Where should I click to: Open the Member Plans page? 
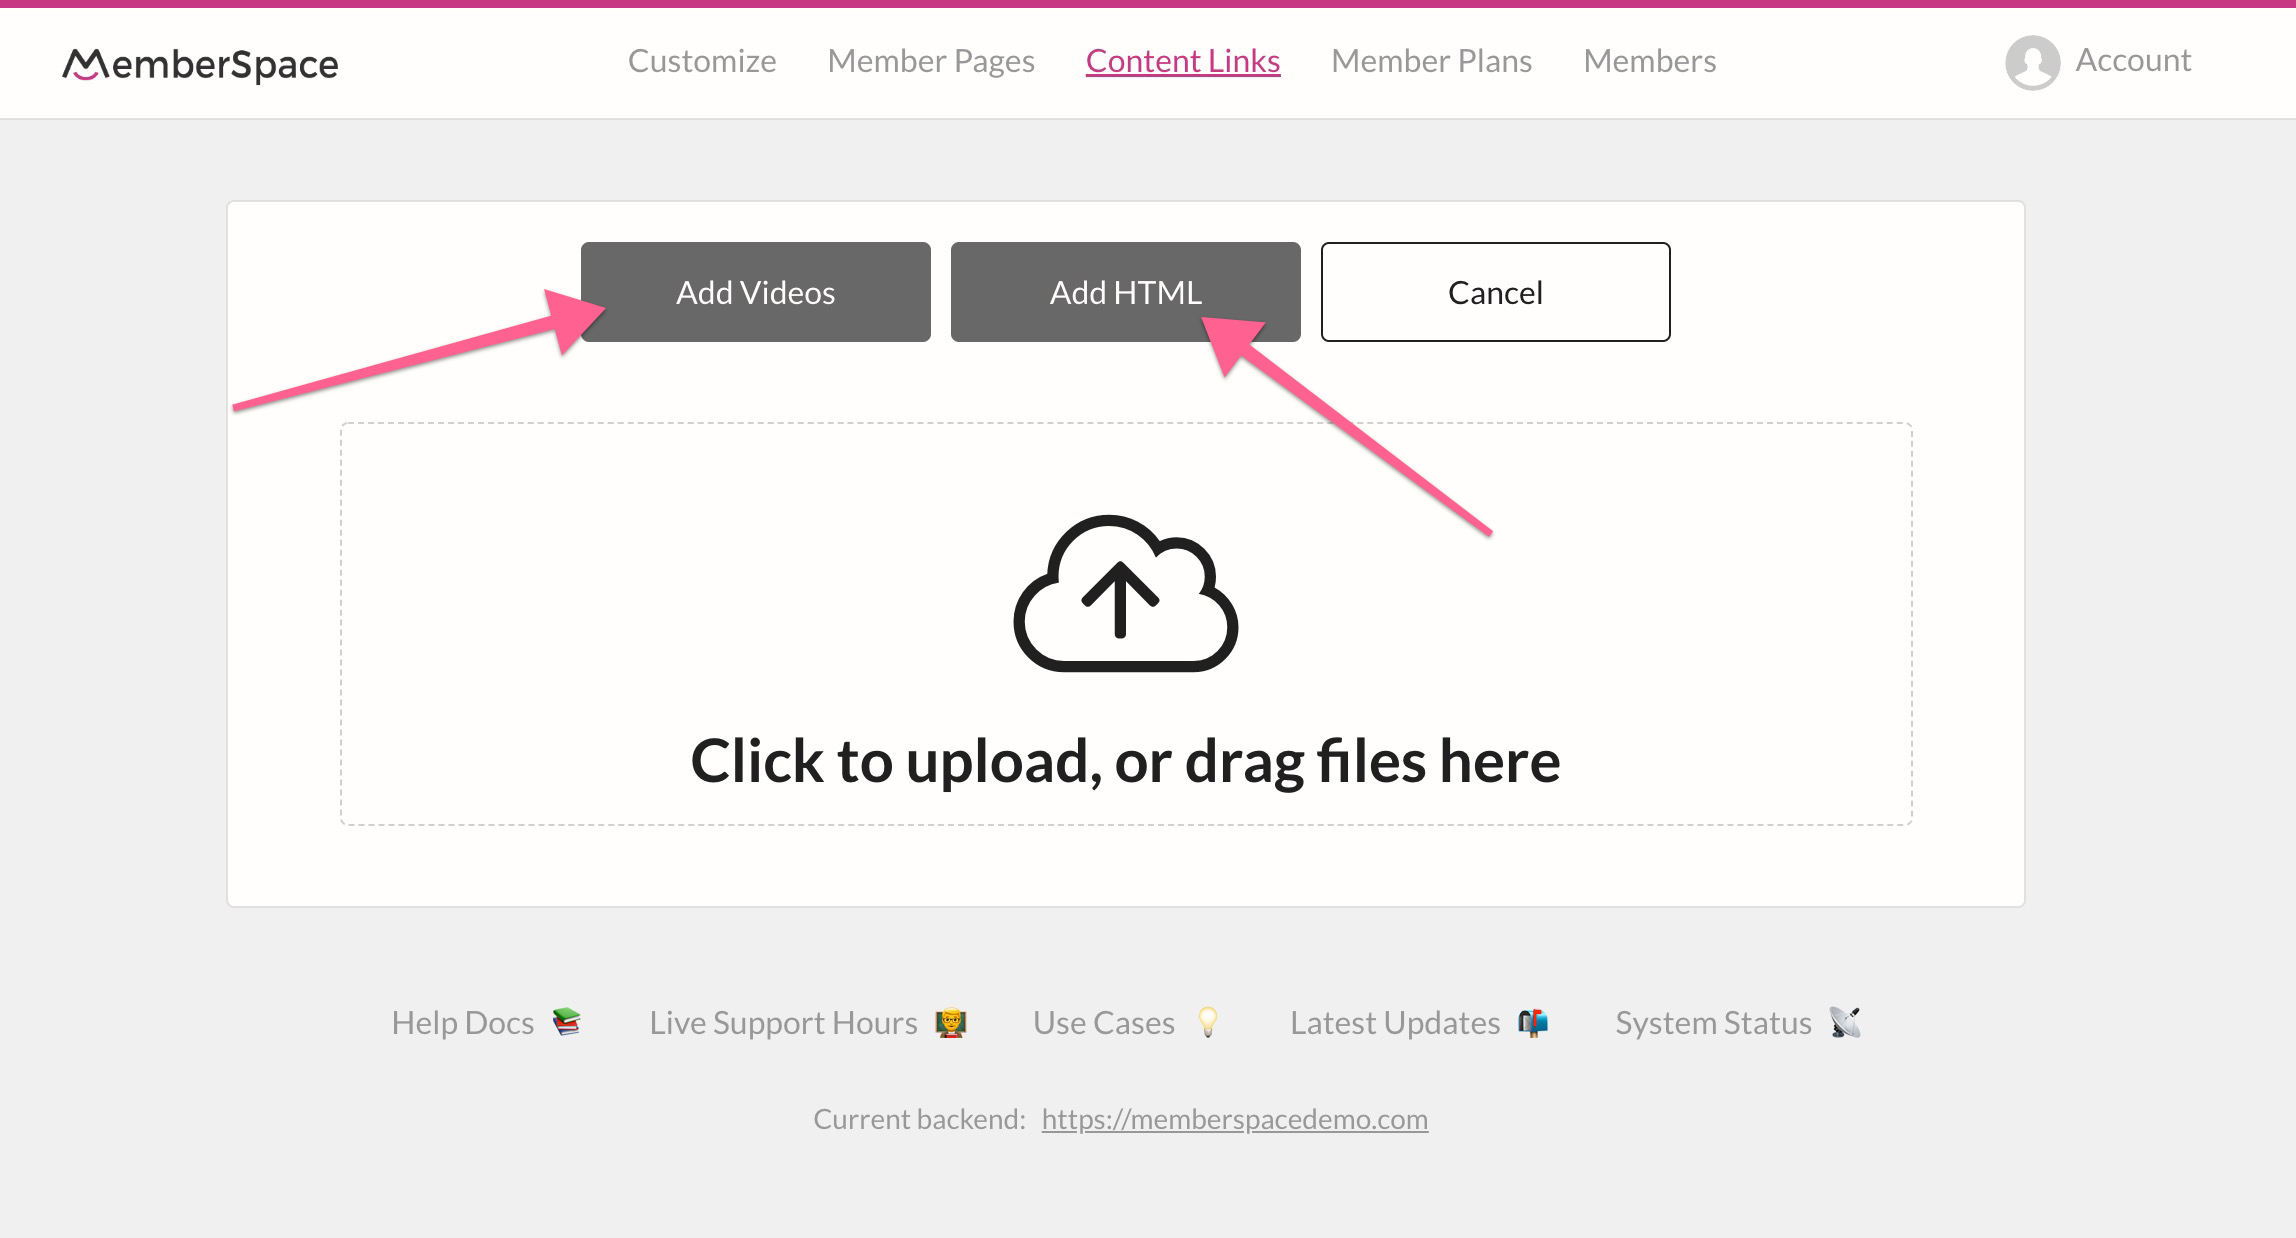click(x=1431, y=60)
